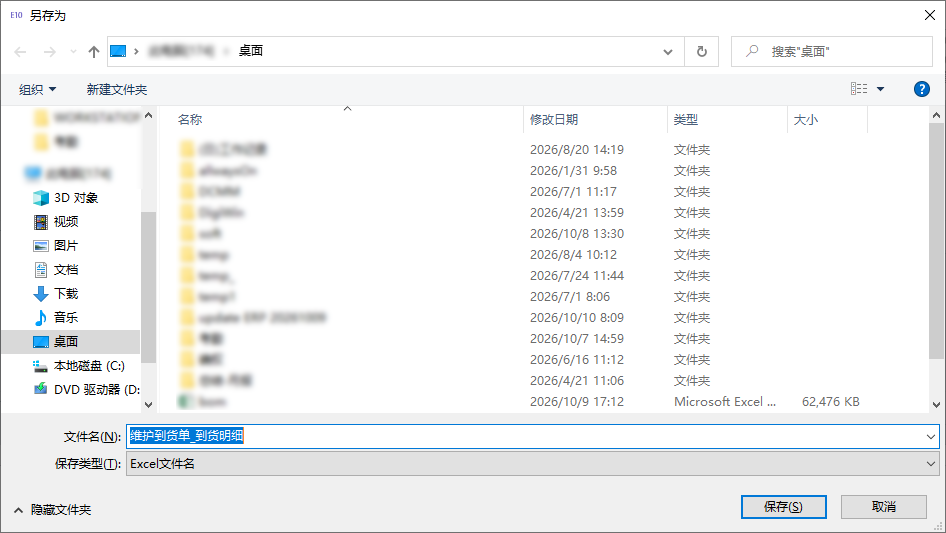Click navigation pane scrollbar up arrow
This screenshot has height=533, width=946.
click(x=148, y=115)
